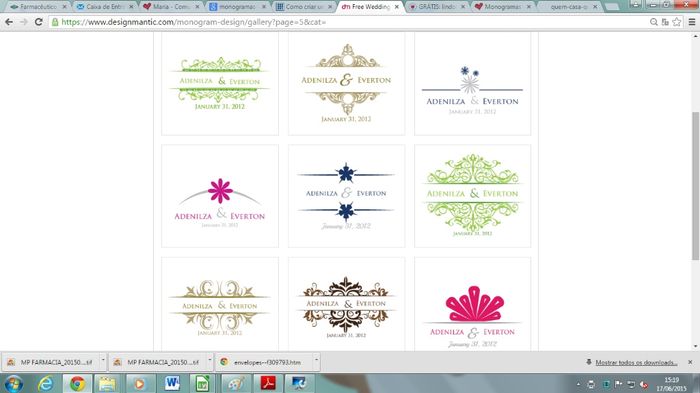Screen dimensions: 700x393
Task: Click the volume speaker tray icon
Action: coord(643,384)
